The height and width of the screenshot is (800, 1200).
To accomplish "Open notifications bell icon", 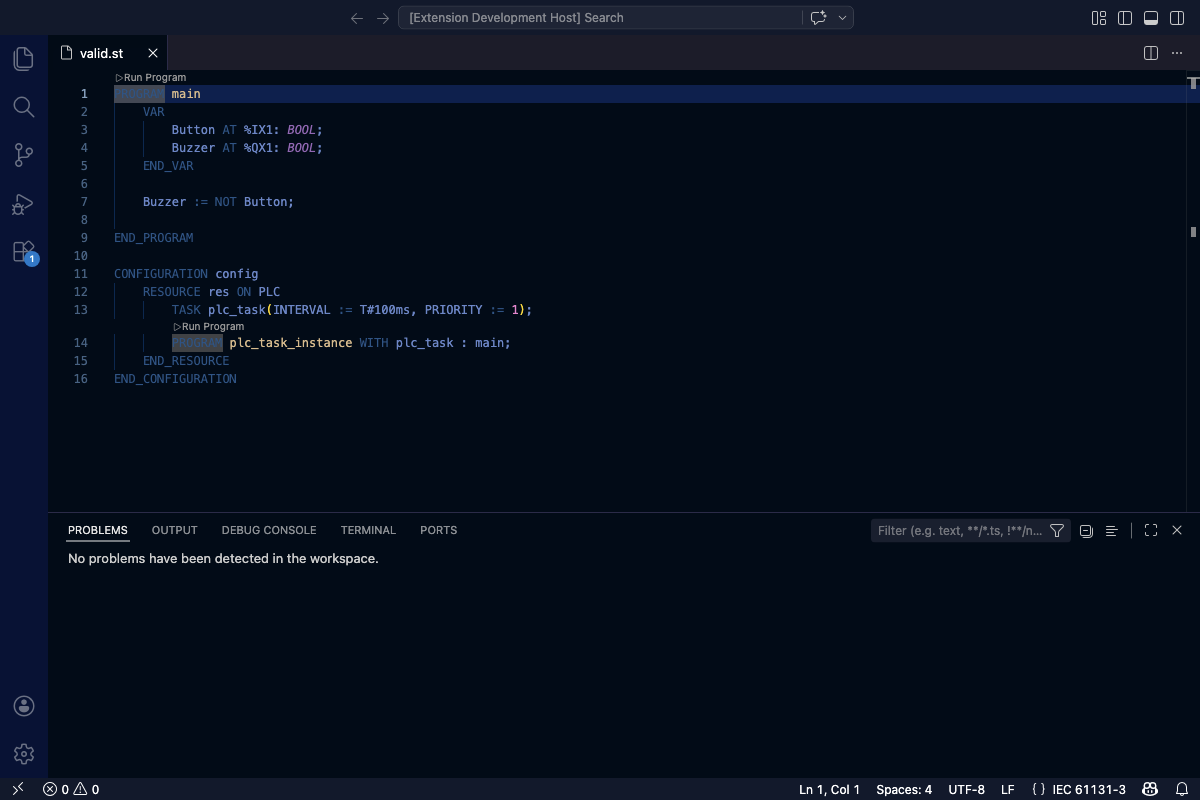I will point(1181,789).
